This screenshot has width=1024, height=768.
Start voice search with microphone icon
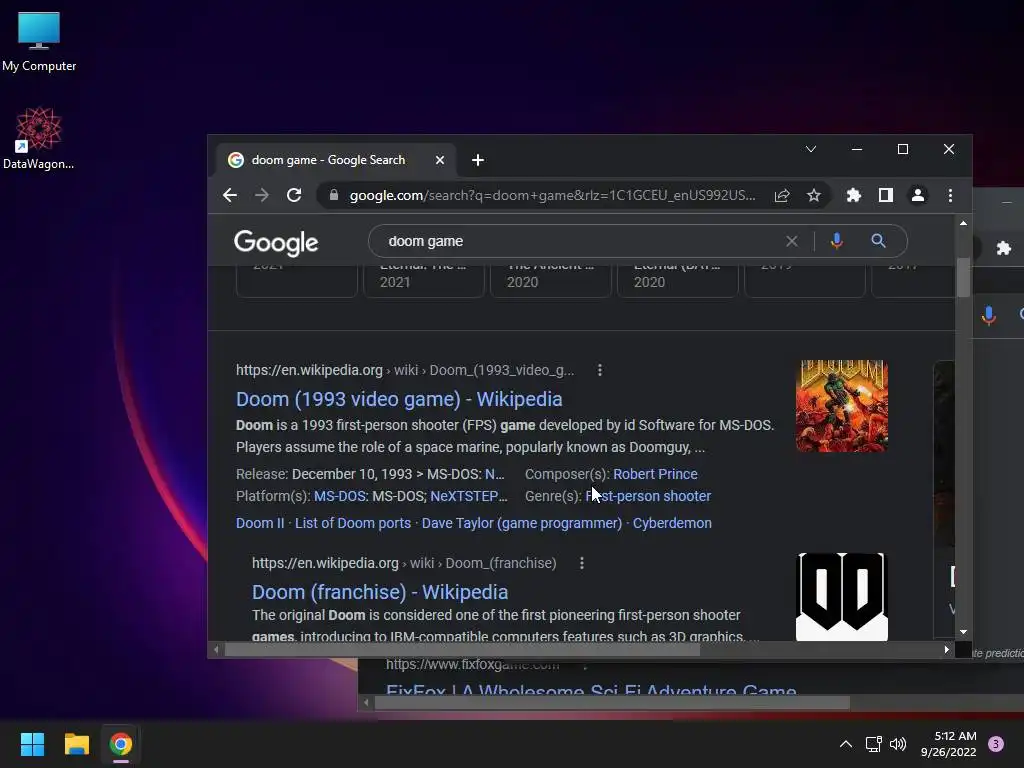(x=837, y=241)
